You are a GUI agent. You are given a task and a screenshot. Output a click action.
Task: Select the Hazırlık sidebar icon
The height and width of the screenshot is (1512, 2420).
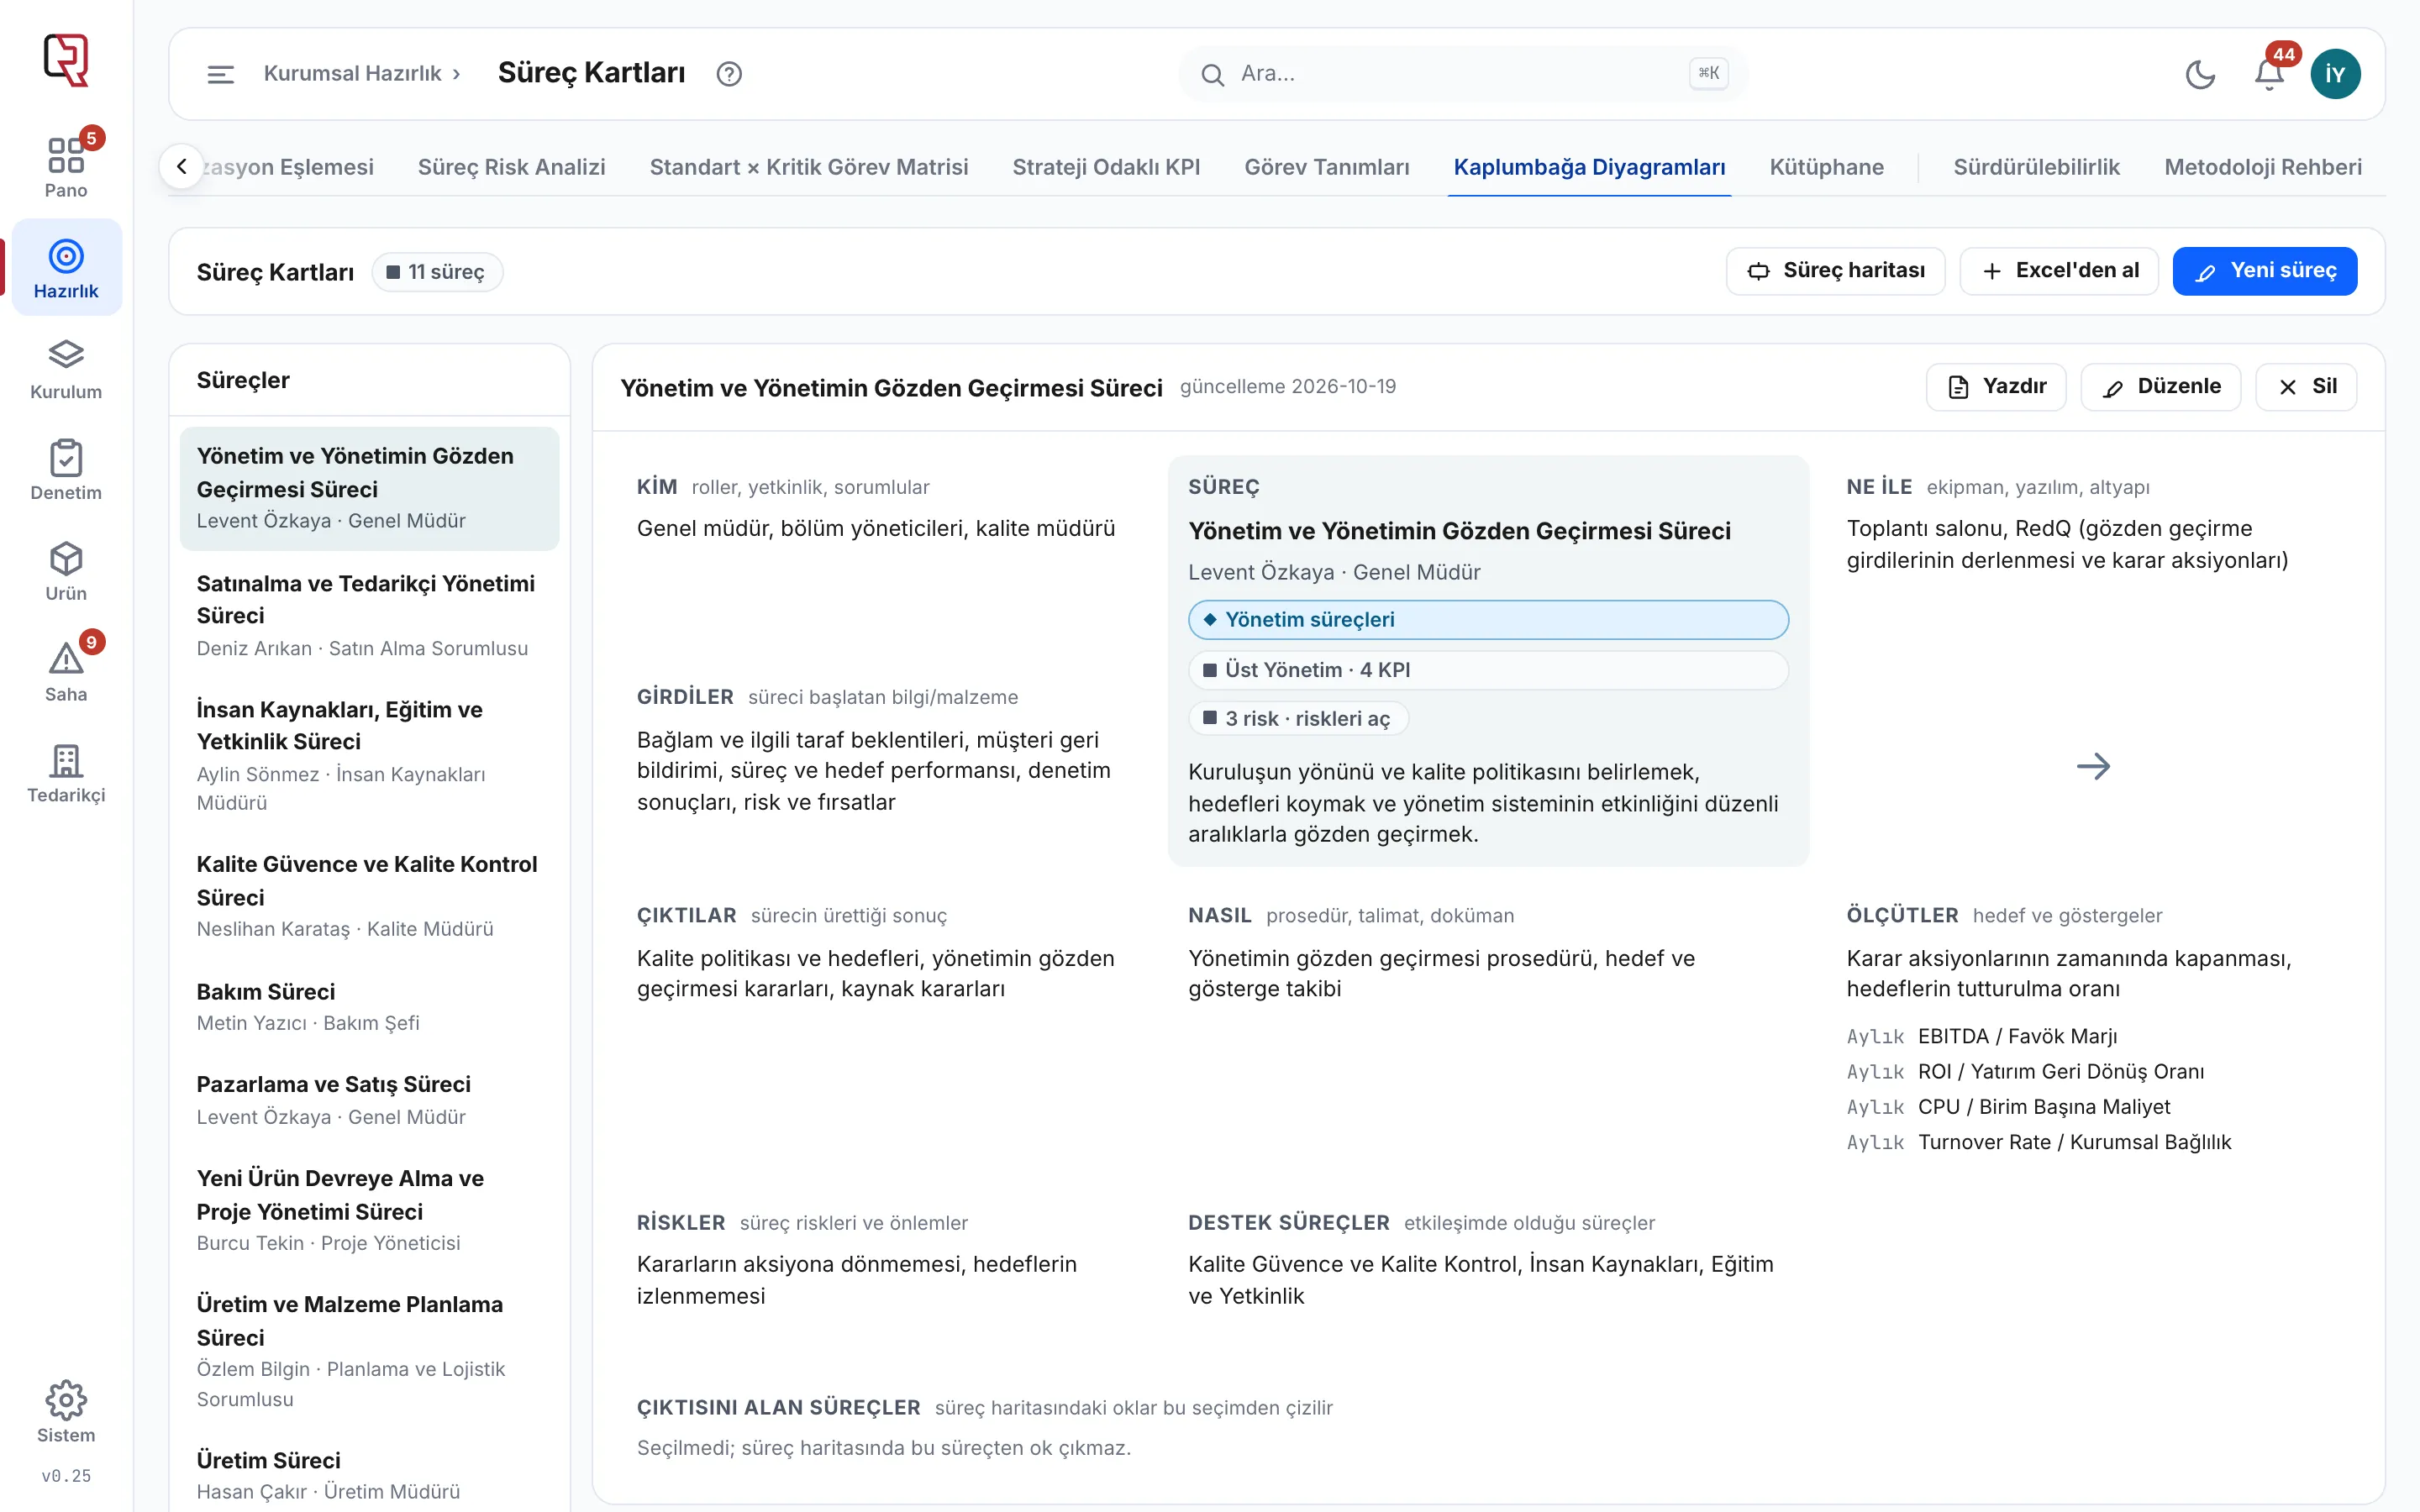click(x=66, y=267)
